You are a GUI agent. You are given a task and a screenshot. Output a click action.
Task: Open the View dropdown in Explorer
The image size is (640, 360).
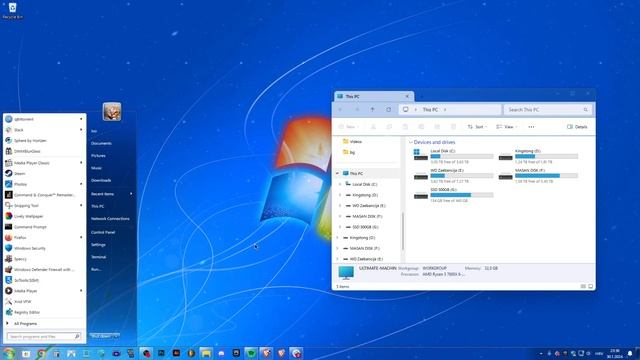click(507, 127)
